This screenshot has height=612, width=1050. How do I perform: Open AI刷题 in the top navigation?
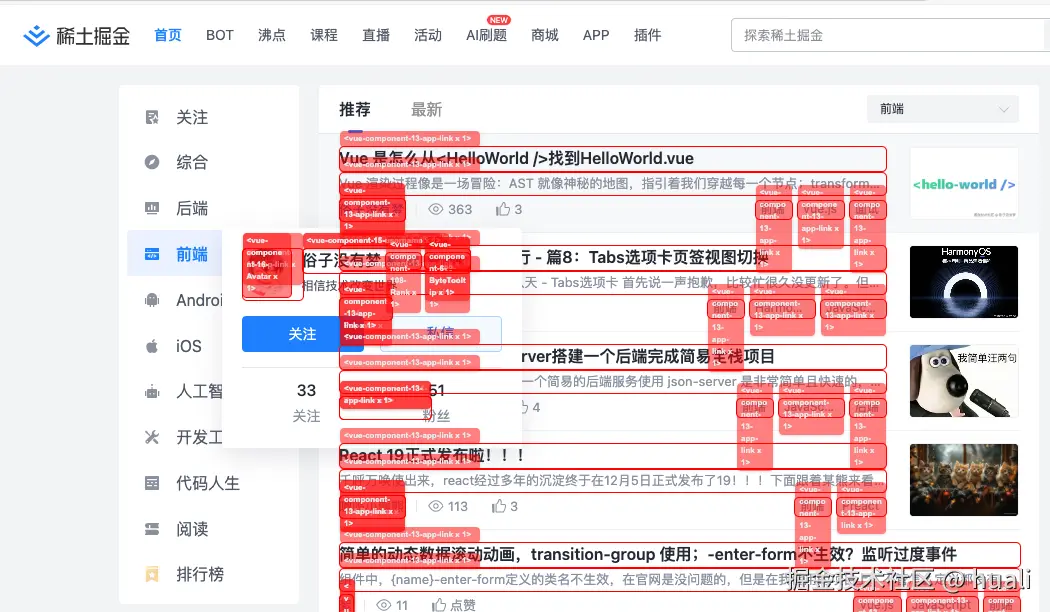[487, 35]
